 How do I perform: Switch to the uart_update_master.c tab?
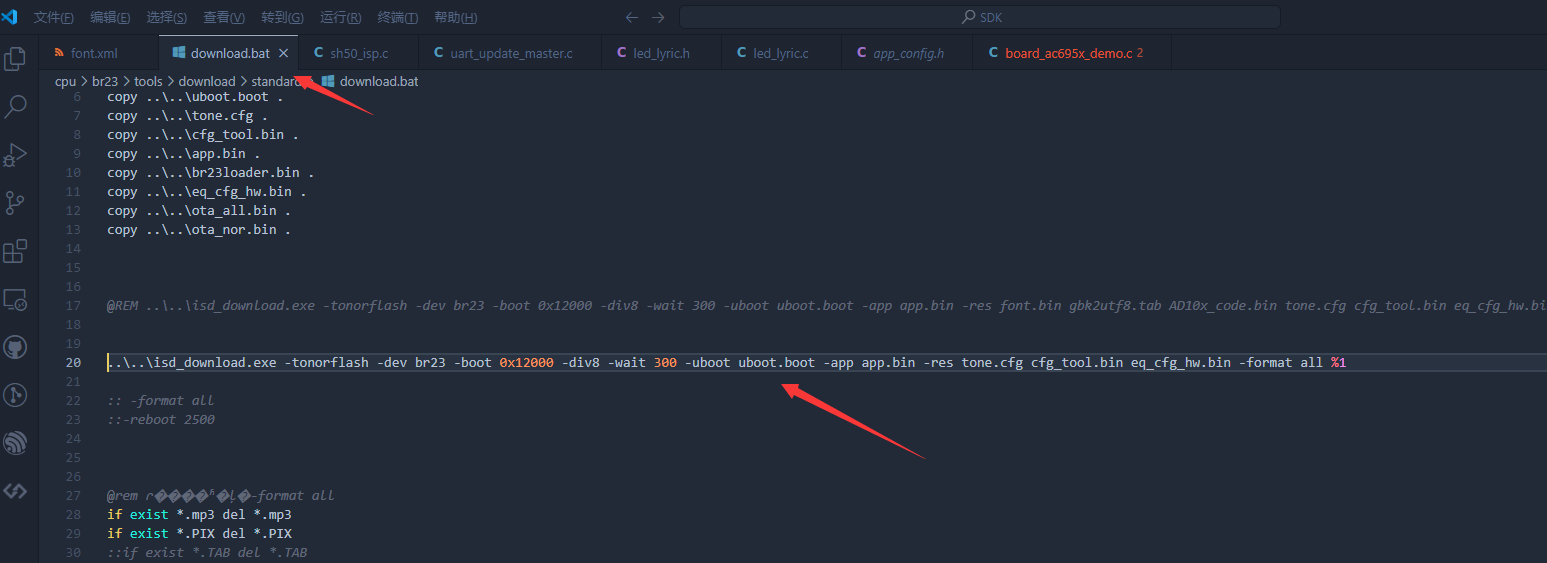pyautogui.click(x=510, y=53)
